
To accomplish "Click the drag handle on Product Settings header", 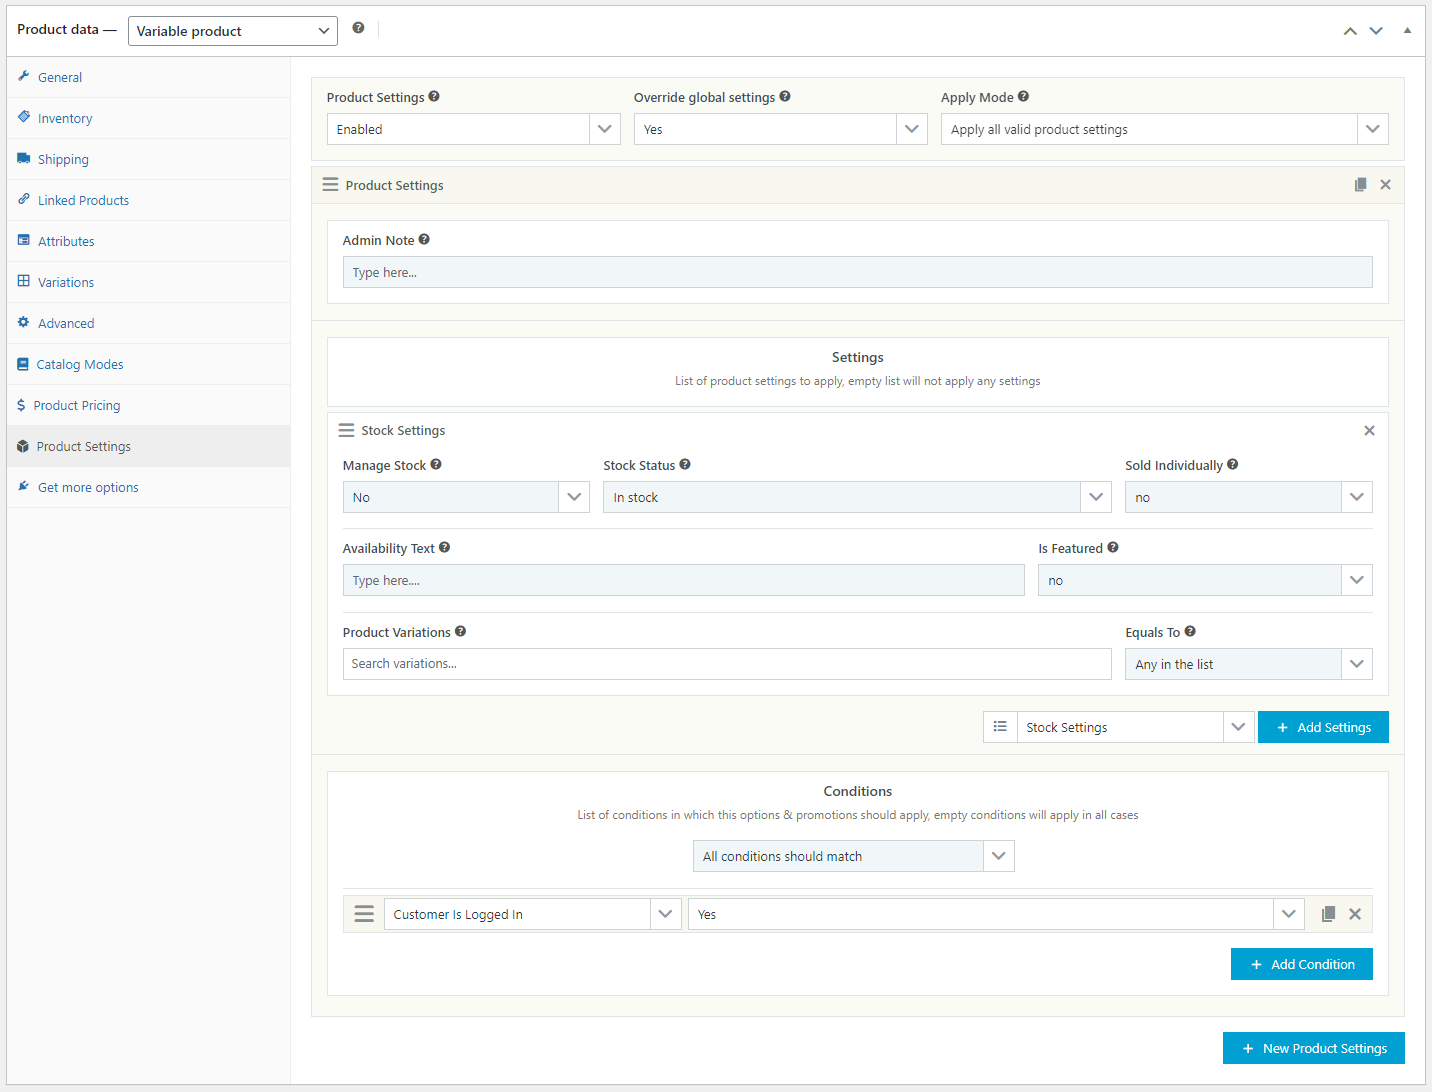I will (330, 184).
